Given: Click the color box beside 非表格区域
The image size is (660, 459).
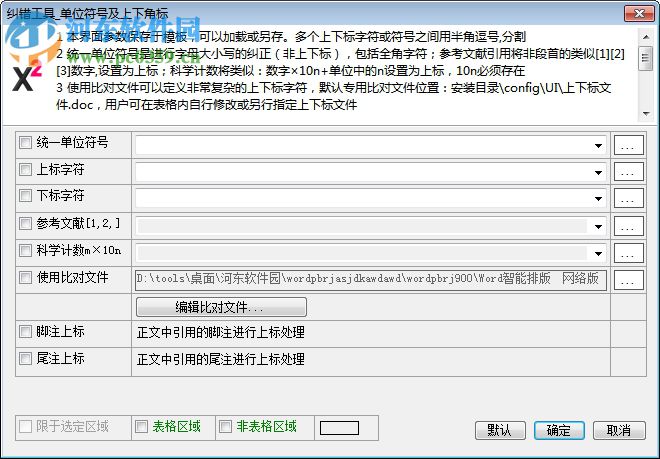Looking at the screenshot, I should 339,428.
